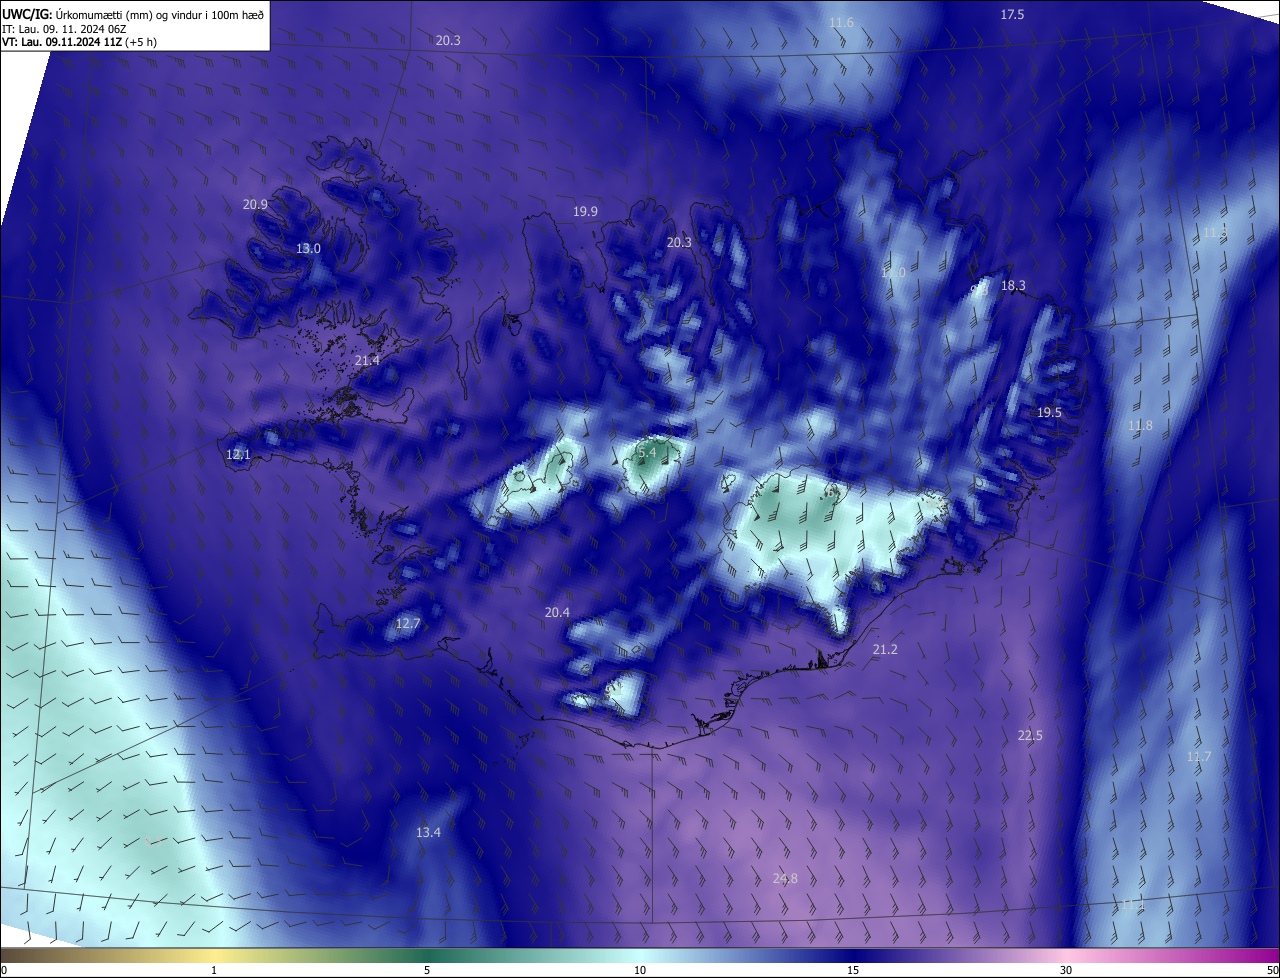
Task: Click the 13.4 value on the map
Action: coord(428,832)
